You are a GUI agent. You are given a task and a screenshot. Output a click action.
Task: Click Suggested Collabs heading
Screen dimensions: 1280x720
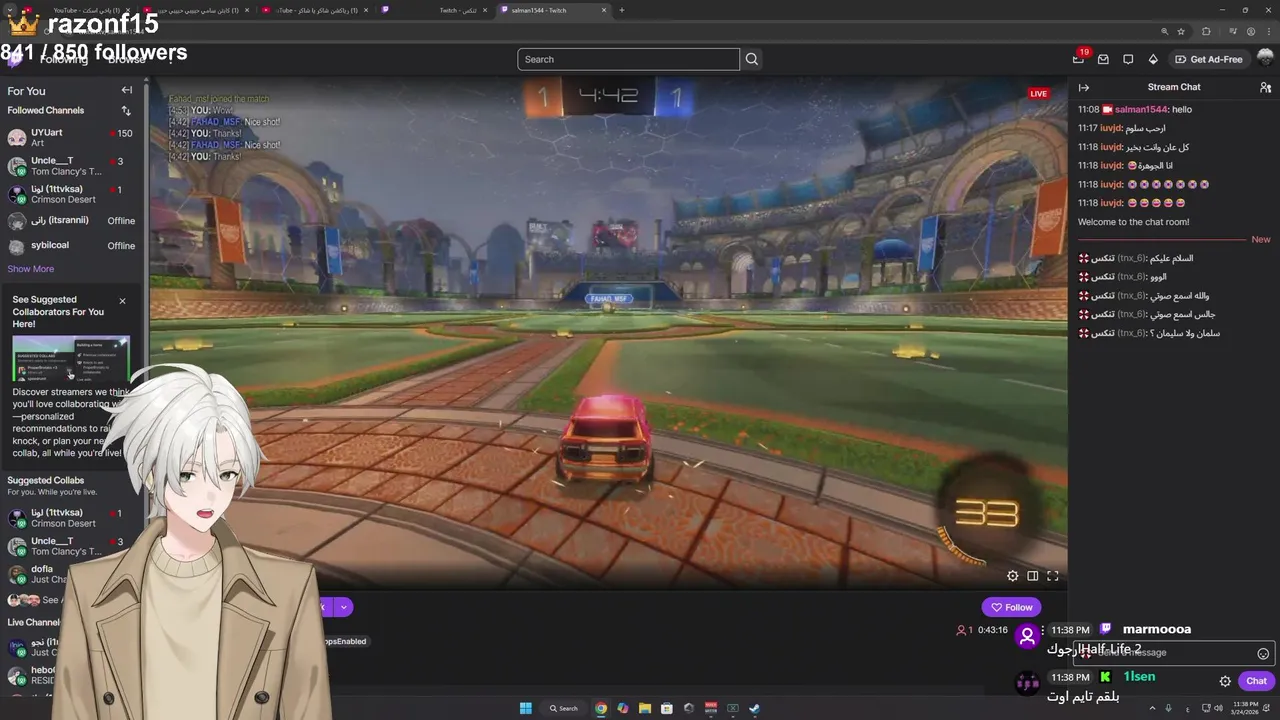coord(46,481)
